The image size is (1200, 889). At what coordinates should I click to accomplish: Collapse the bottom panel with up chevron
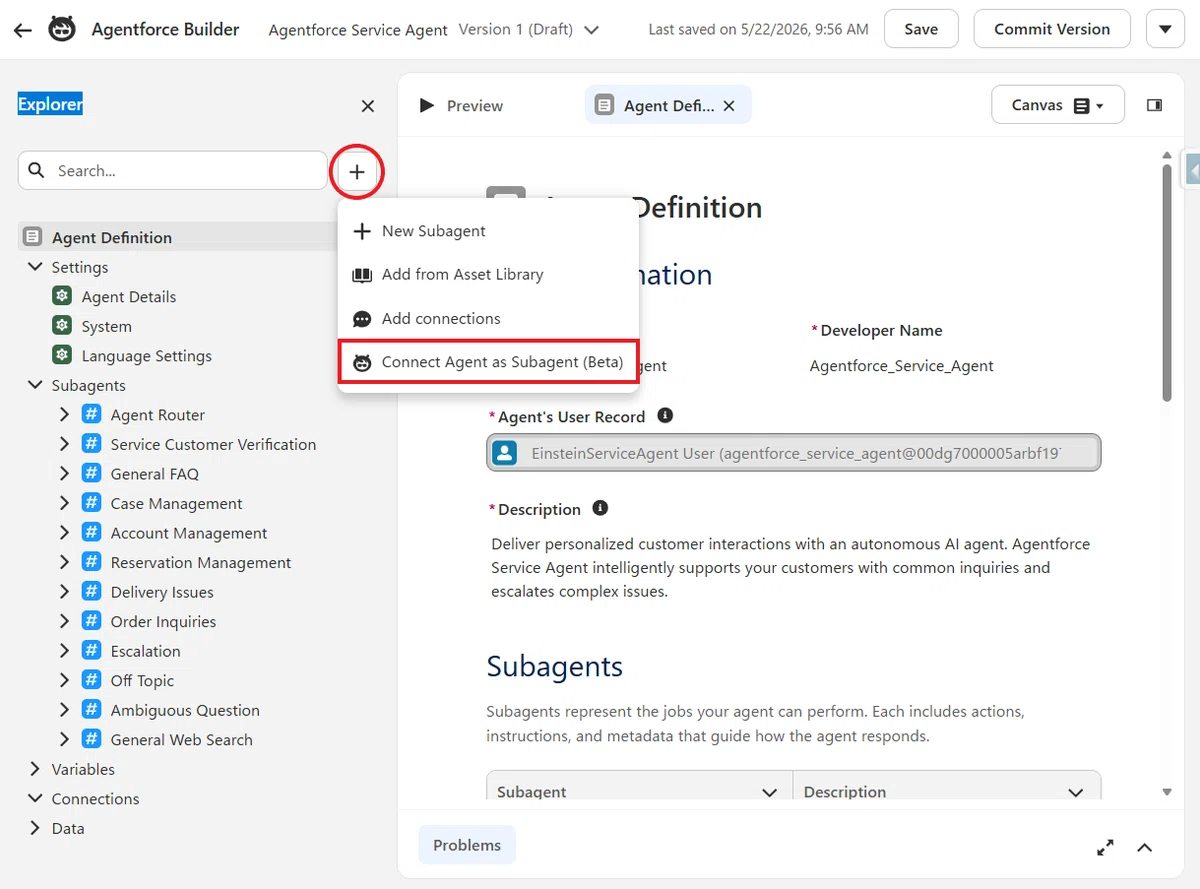coord(1145,847)
